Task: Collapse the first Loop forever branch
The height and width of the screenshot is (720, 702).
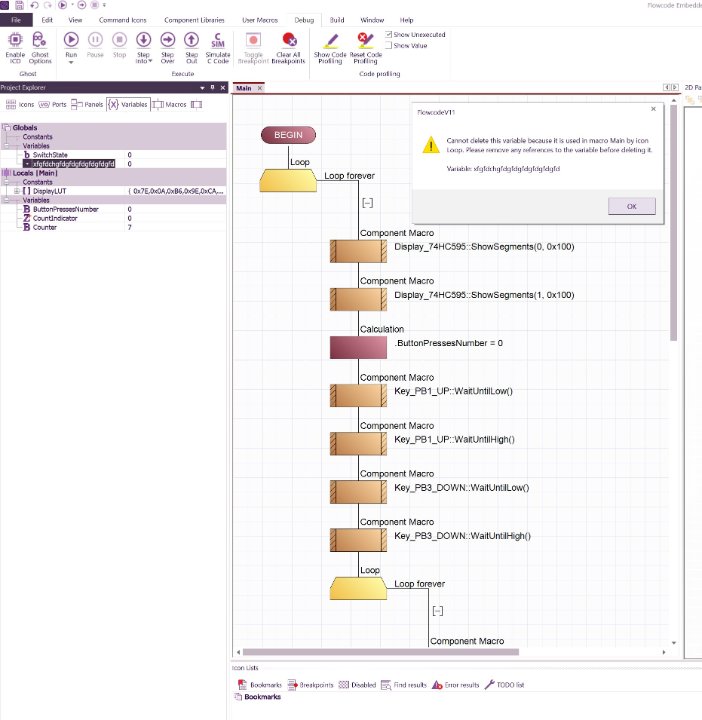Action: [367, 203]
